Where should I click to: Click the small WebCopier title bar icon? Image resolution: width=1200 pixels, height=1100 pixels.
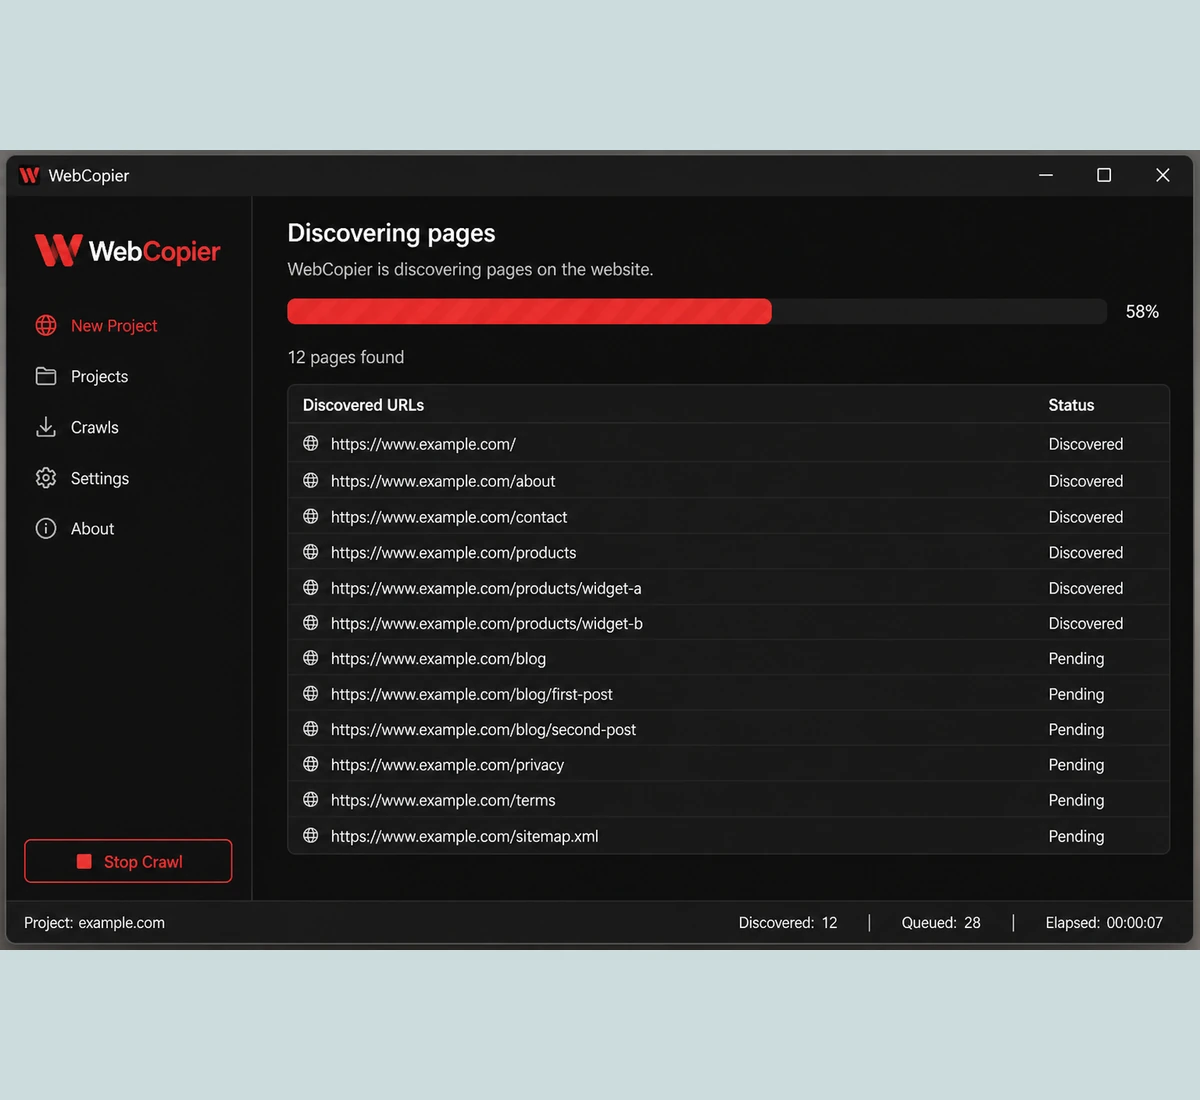[x=29, y=175]
